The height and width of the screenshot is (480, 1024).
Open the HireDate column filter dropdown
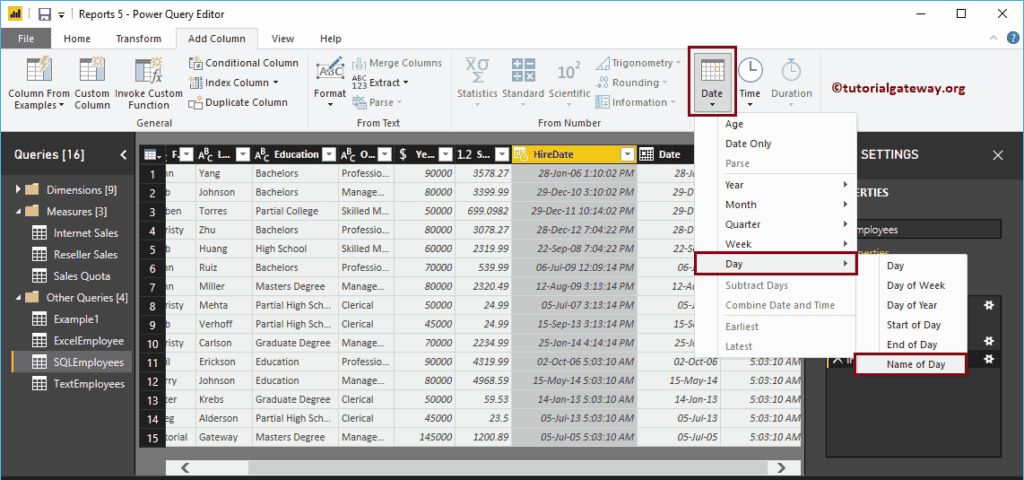click(628, 154)
